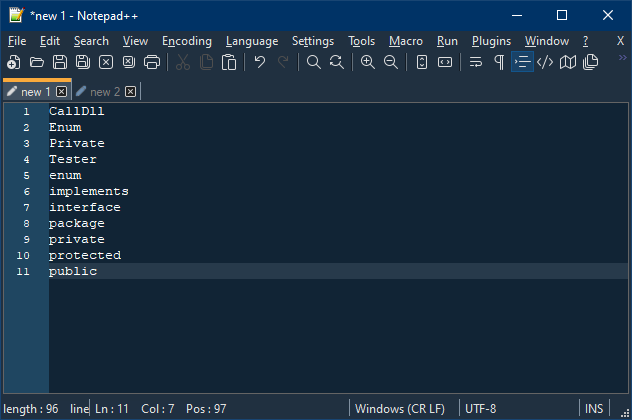Image resolution: width=632 pixels, height=420 pixels.
Task: Open the Run menu
Action: (x=447, y=41)
